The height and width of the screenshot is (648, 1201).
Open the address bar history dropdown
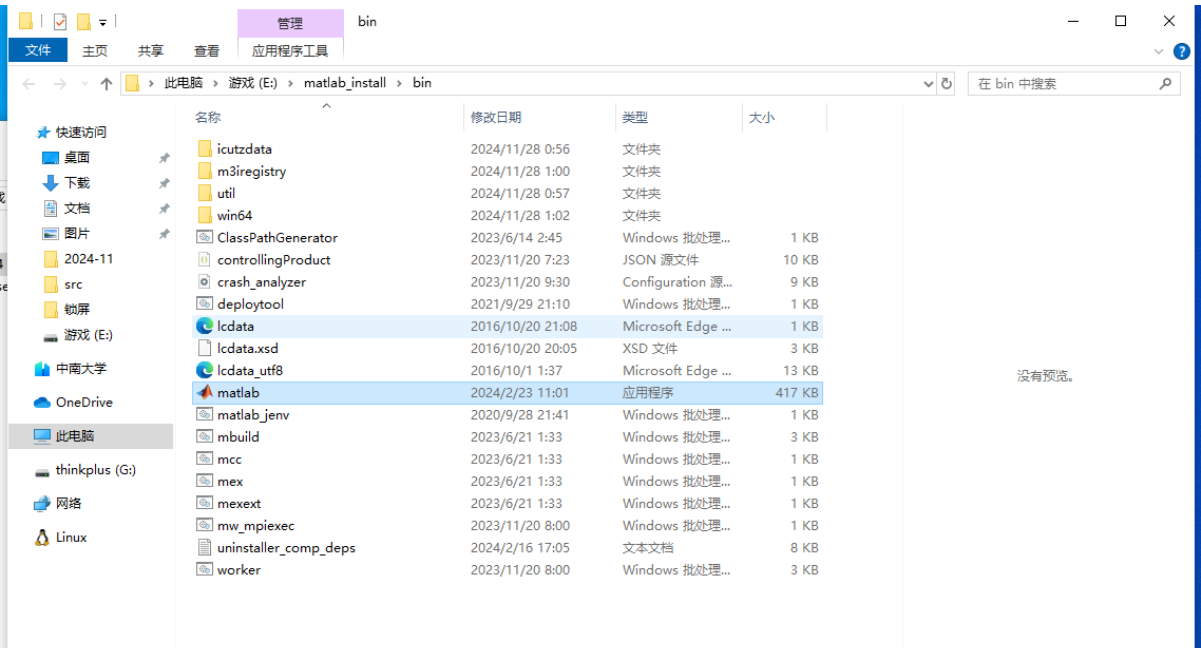tap(928, 84)
